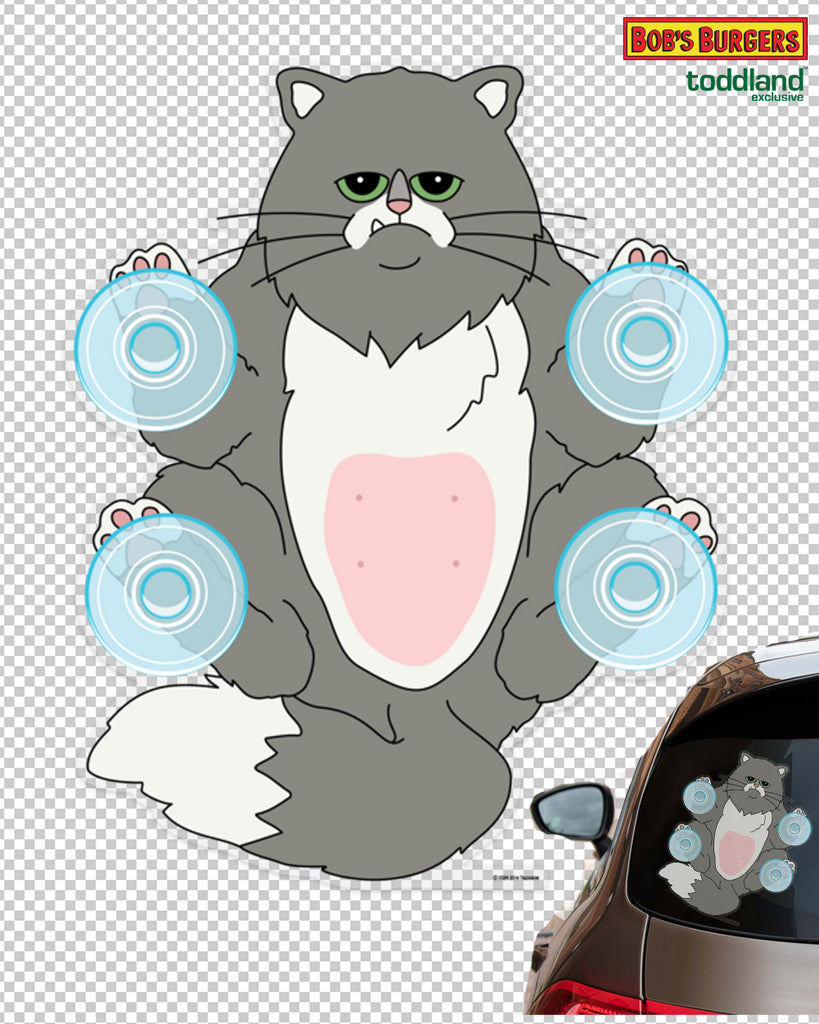Click the car's side mirror
The height and width of the screenshot is (1024, 819).
pyautogui.click(x=572, y=813)
